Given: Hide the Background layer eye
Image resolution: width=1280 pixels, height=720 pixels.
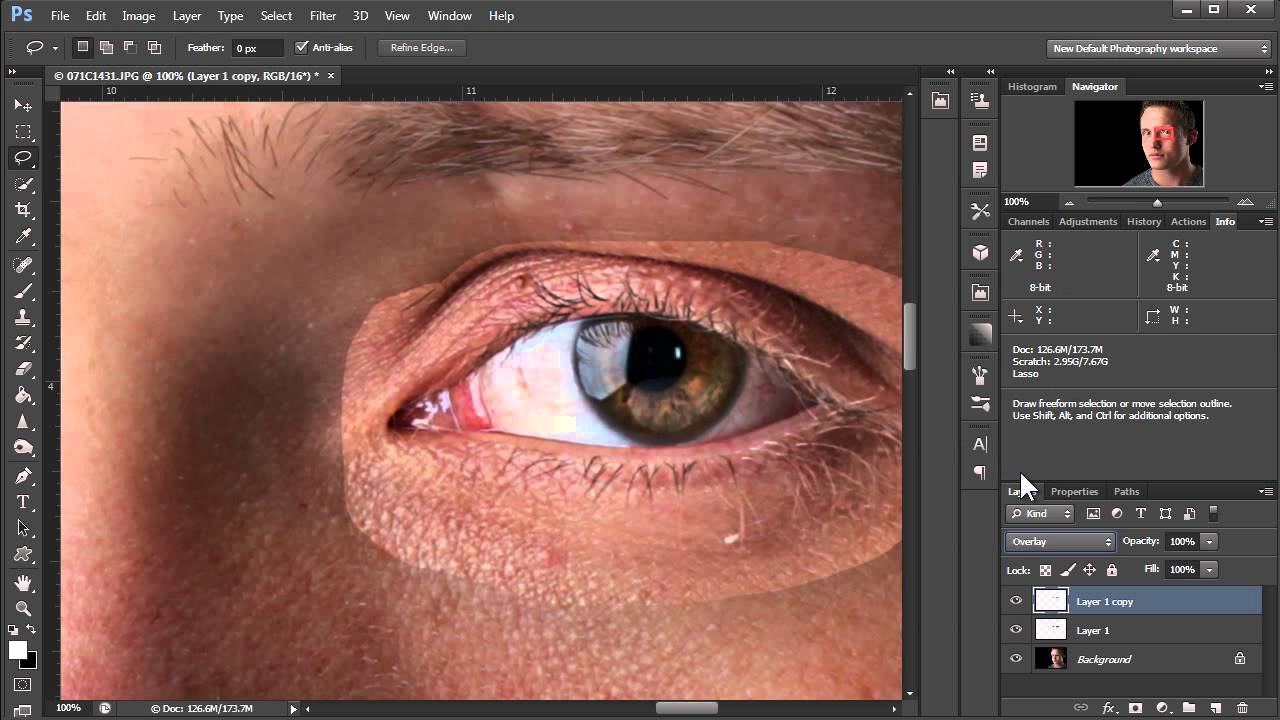Looking at the screenshot, I should 1016,659.
